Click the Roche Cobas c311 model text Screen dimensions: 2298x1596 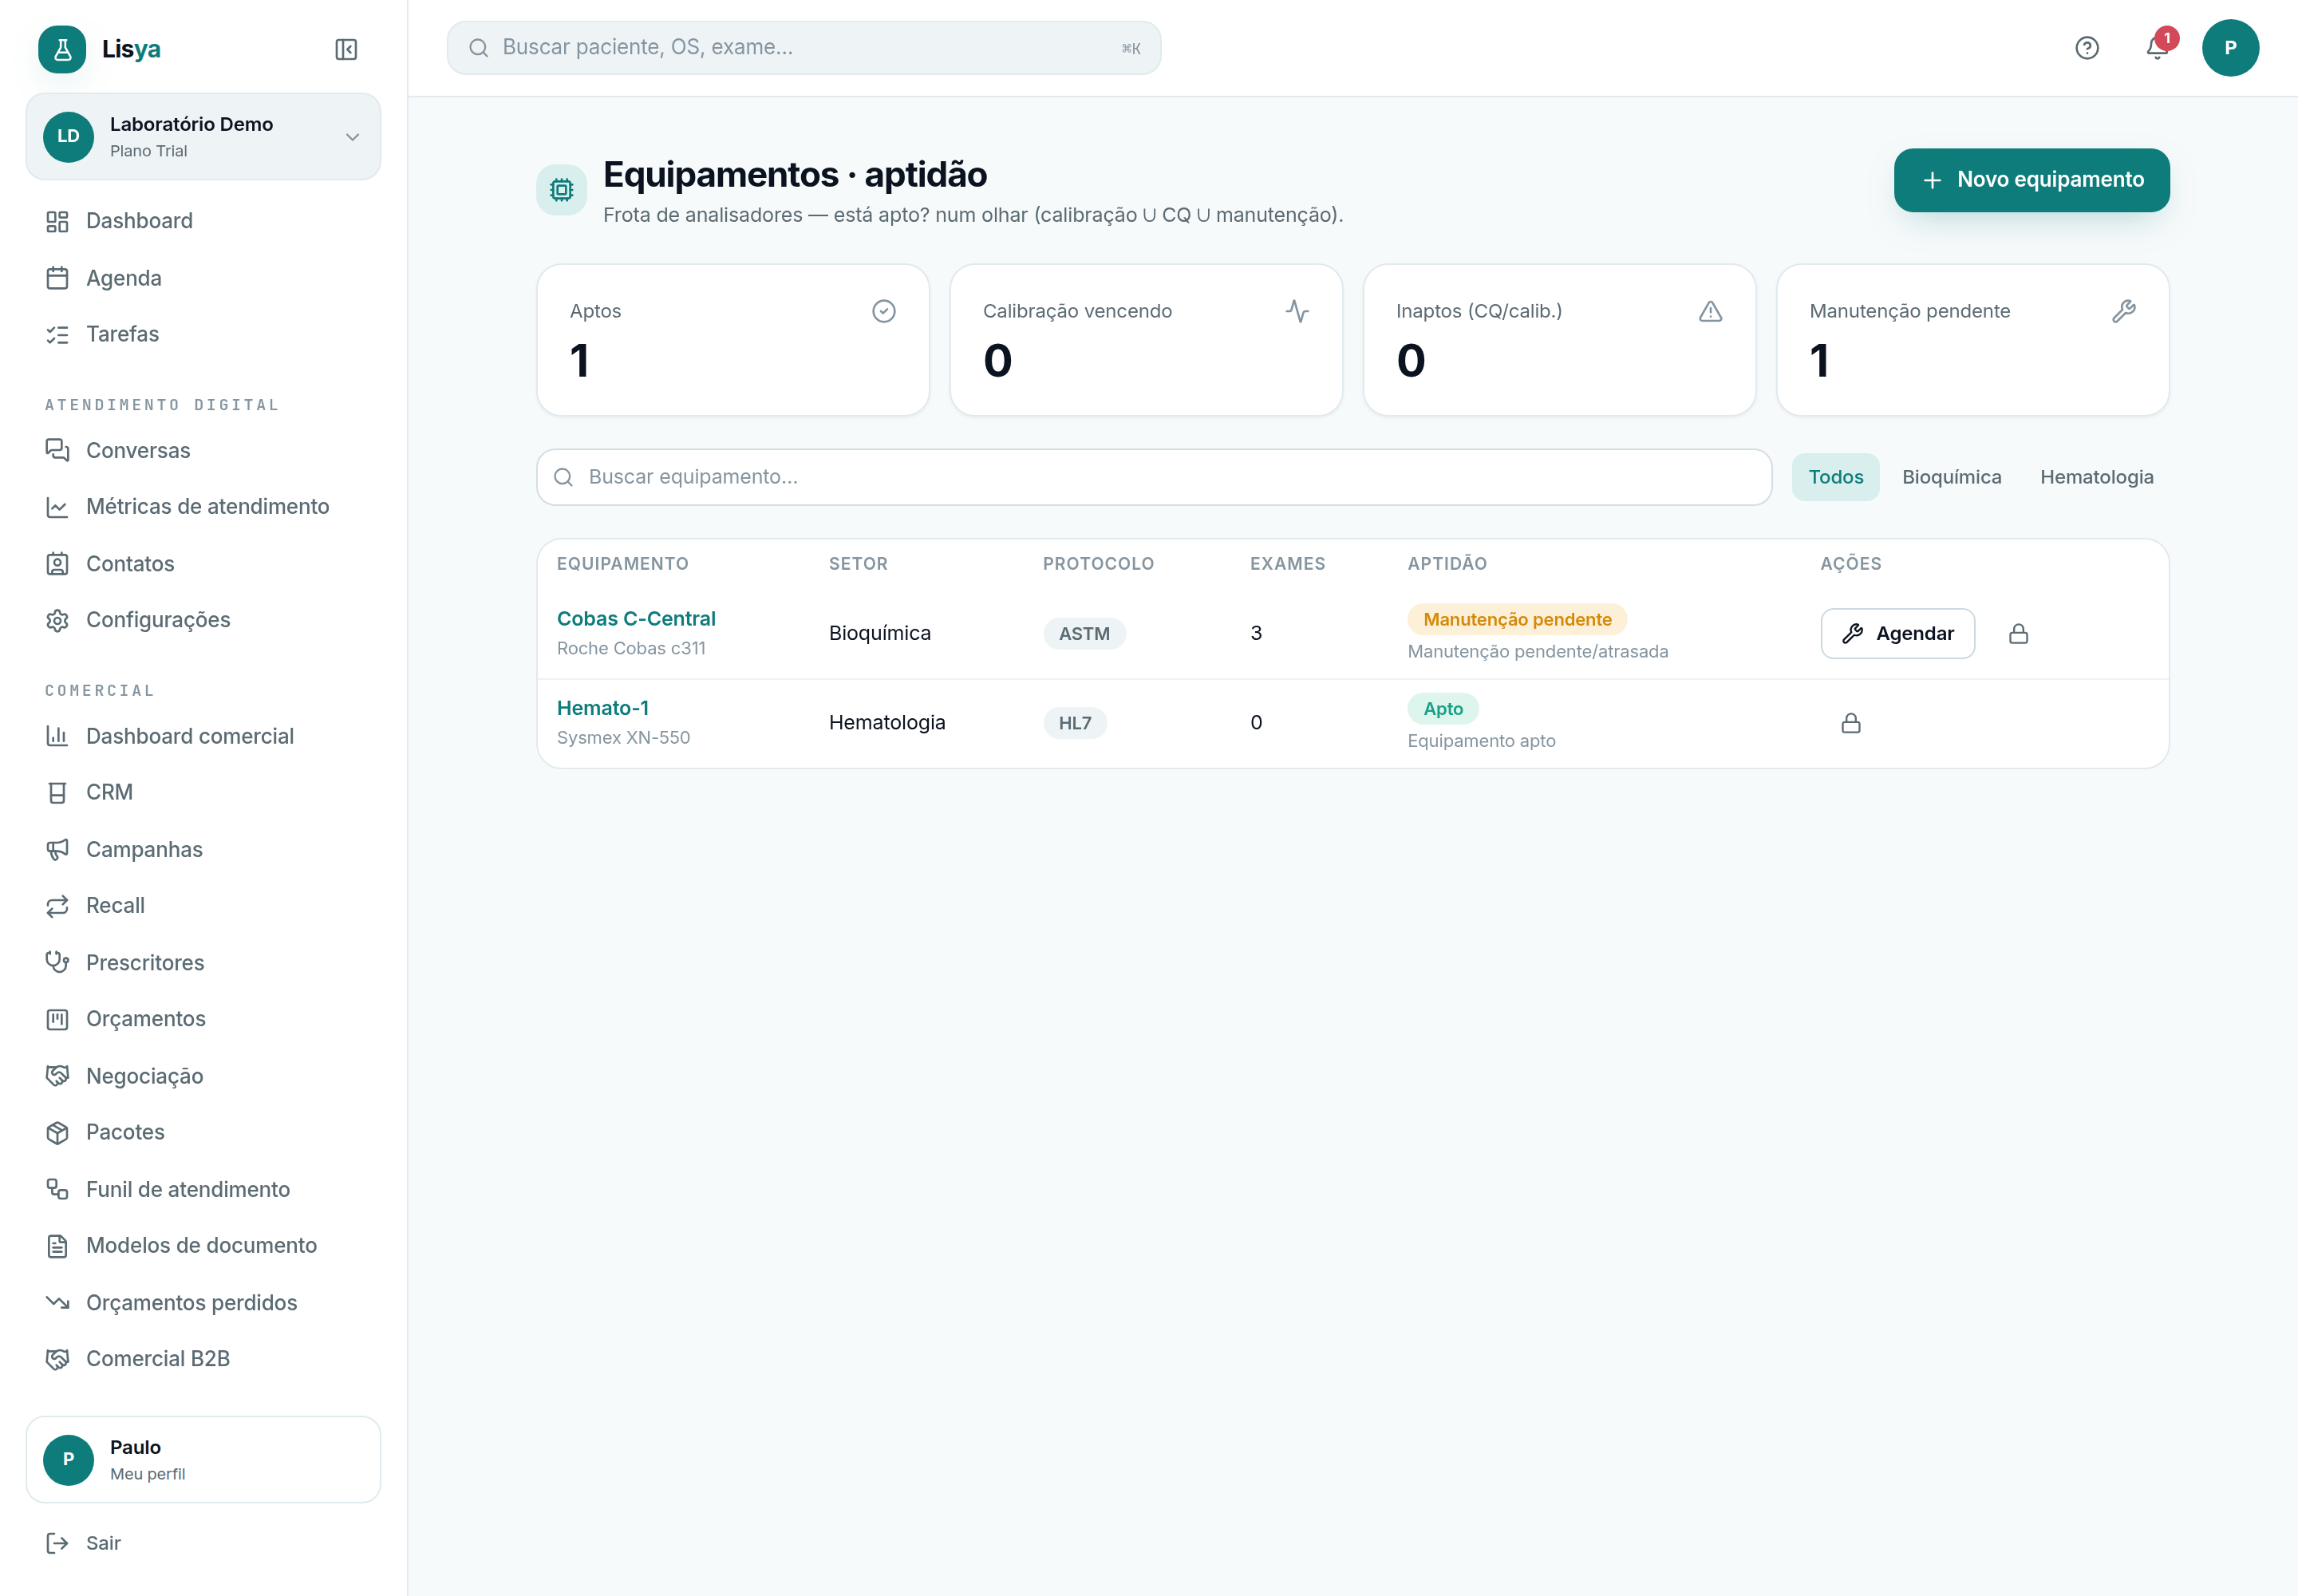[631, 649]
